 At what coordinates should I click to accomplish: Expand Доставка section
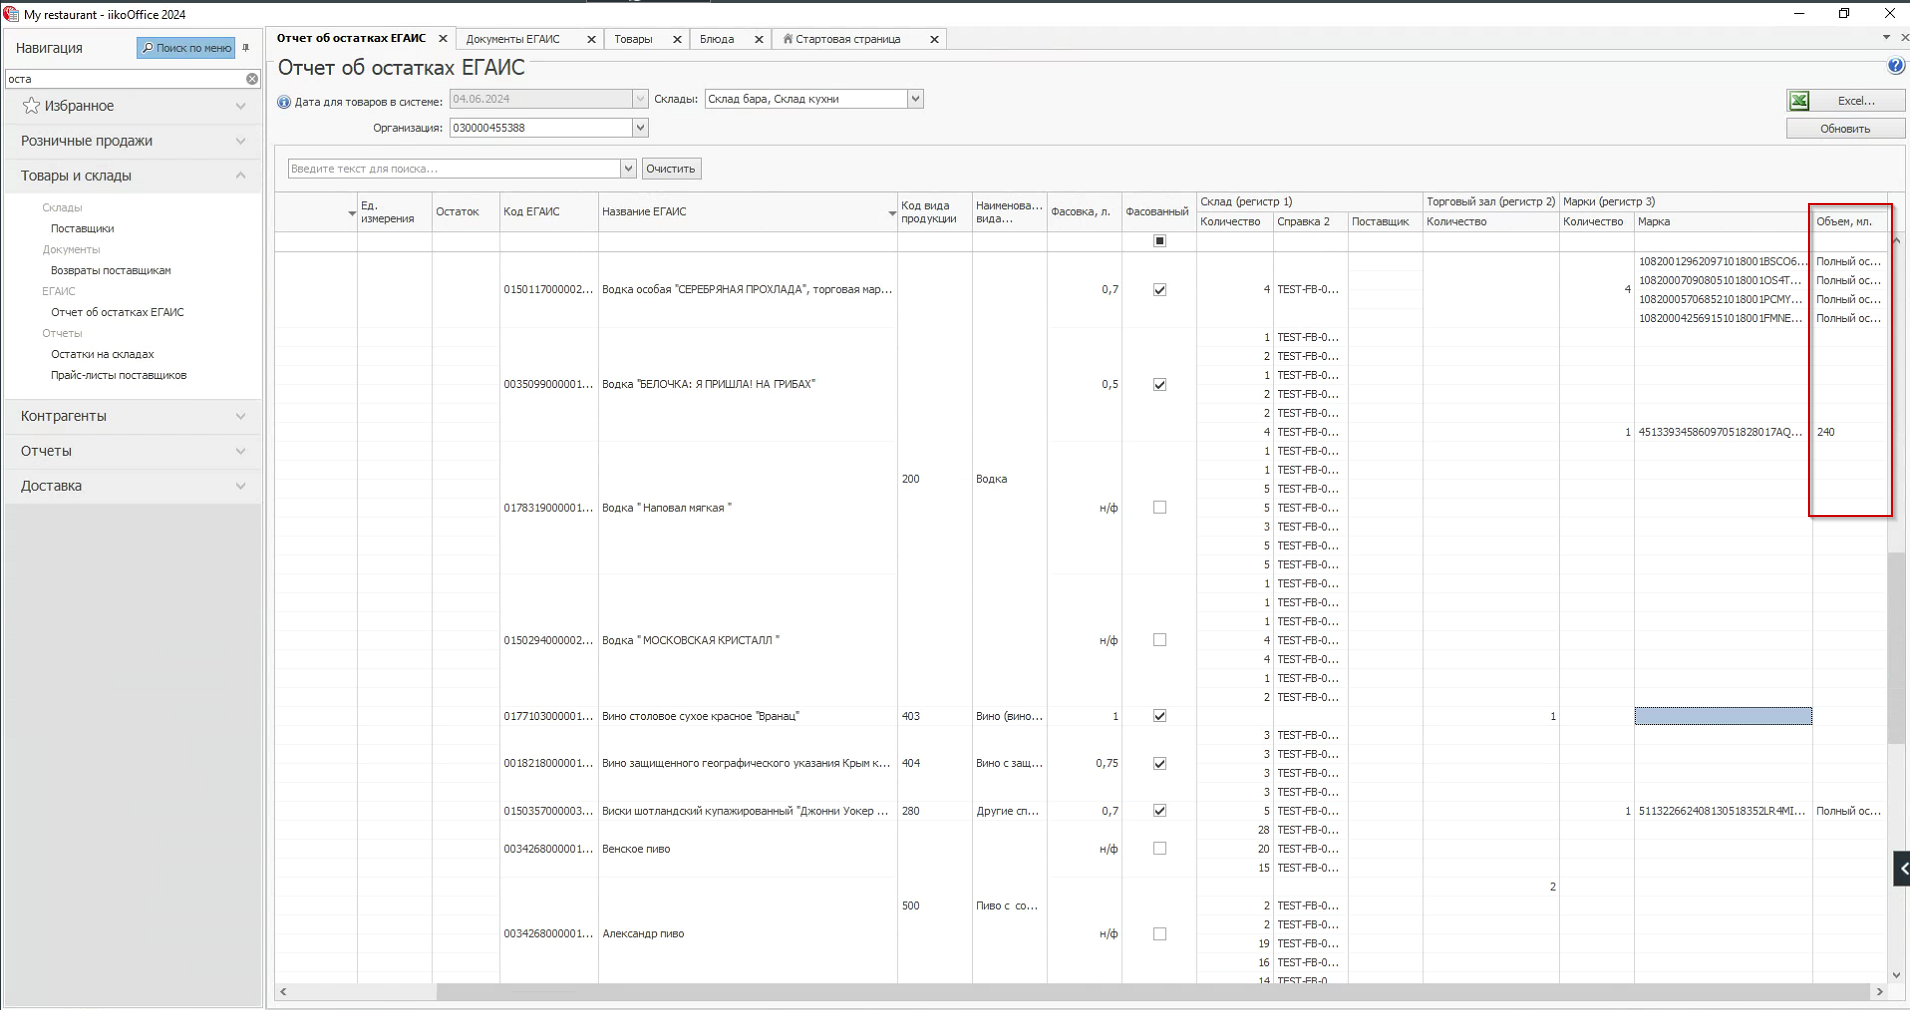[241, 486]
